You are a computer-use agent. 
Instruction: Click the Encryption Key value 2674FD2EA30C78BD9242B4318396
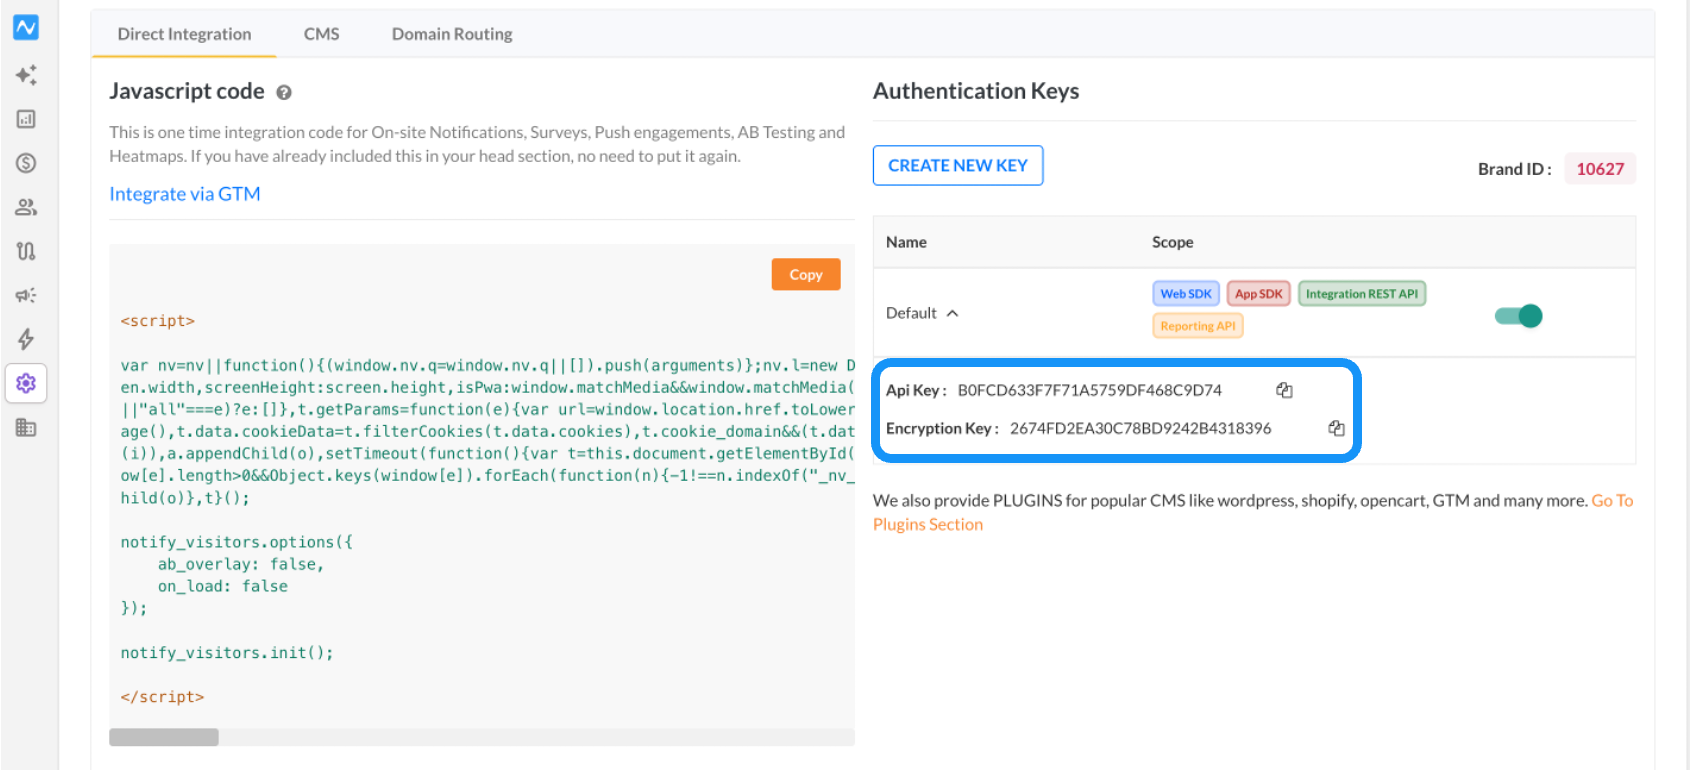[x=1141, y=428]
